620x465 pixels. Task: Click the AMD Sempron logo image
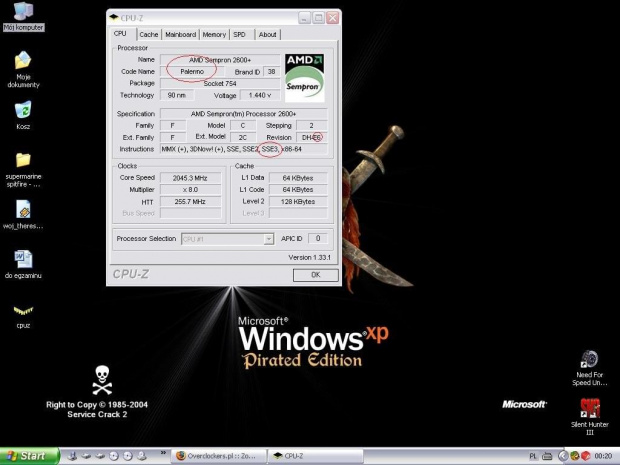(304, 78)
